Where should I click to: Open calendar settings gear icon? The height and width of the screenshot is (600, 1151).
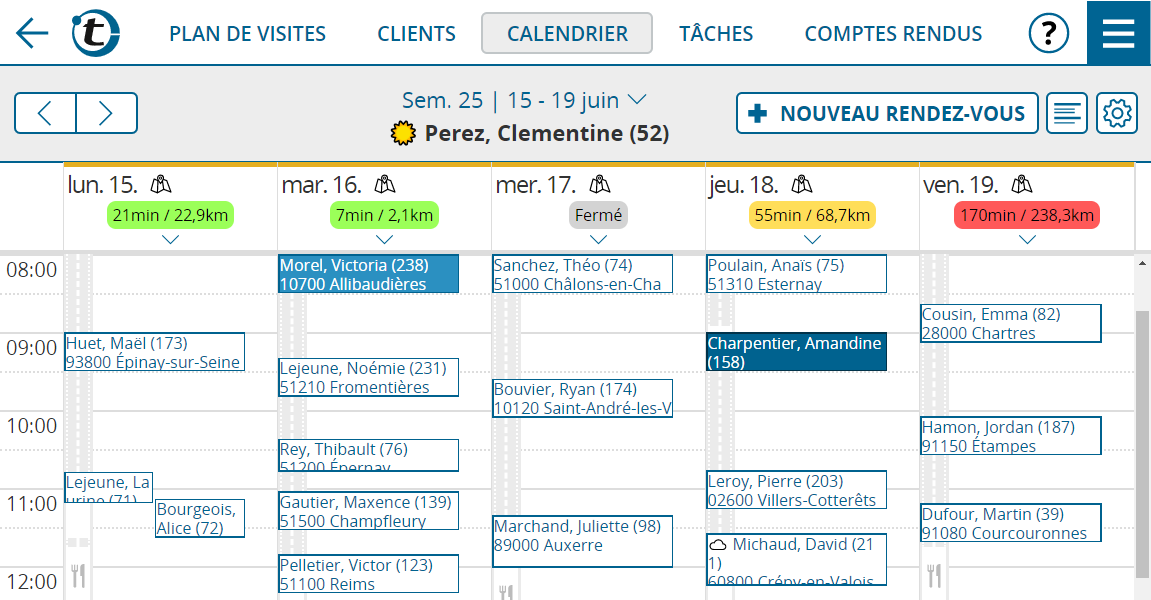point(1117,113)
